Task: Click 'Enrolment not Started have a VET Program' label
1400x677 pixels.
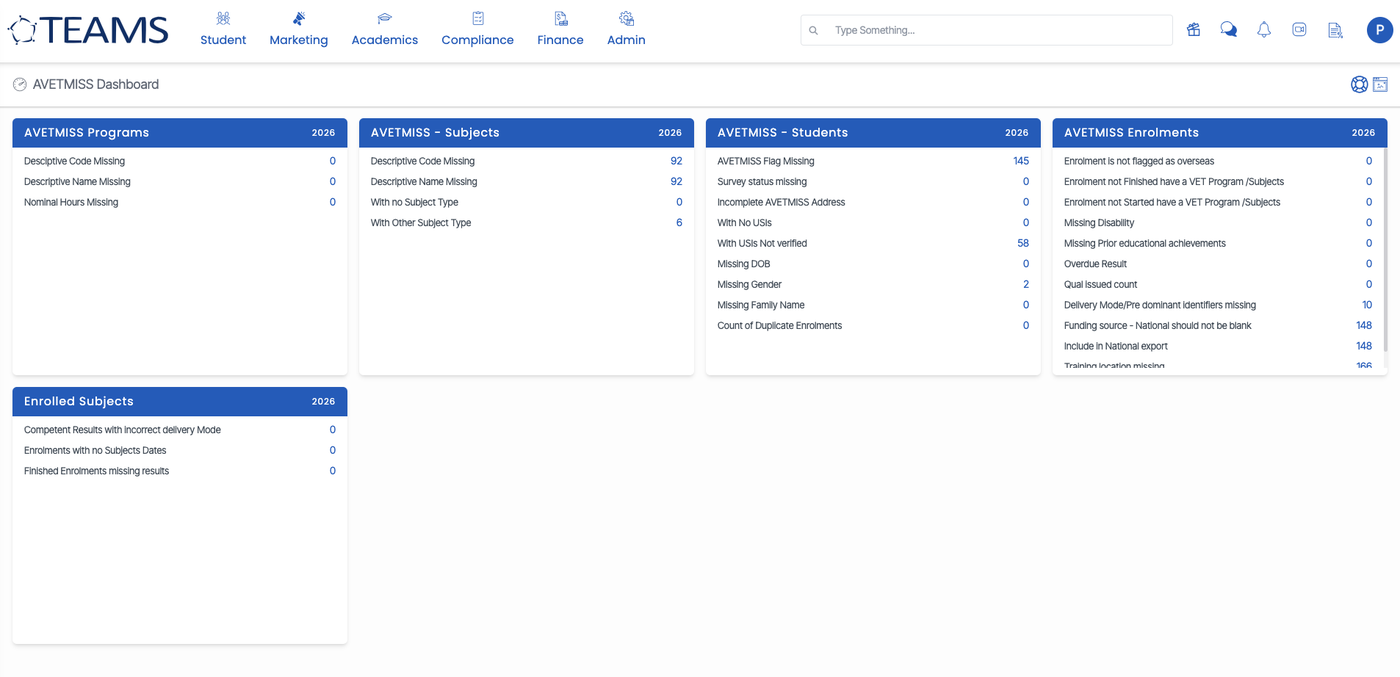Action: [x=1172, y=202]
